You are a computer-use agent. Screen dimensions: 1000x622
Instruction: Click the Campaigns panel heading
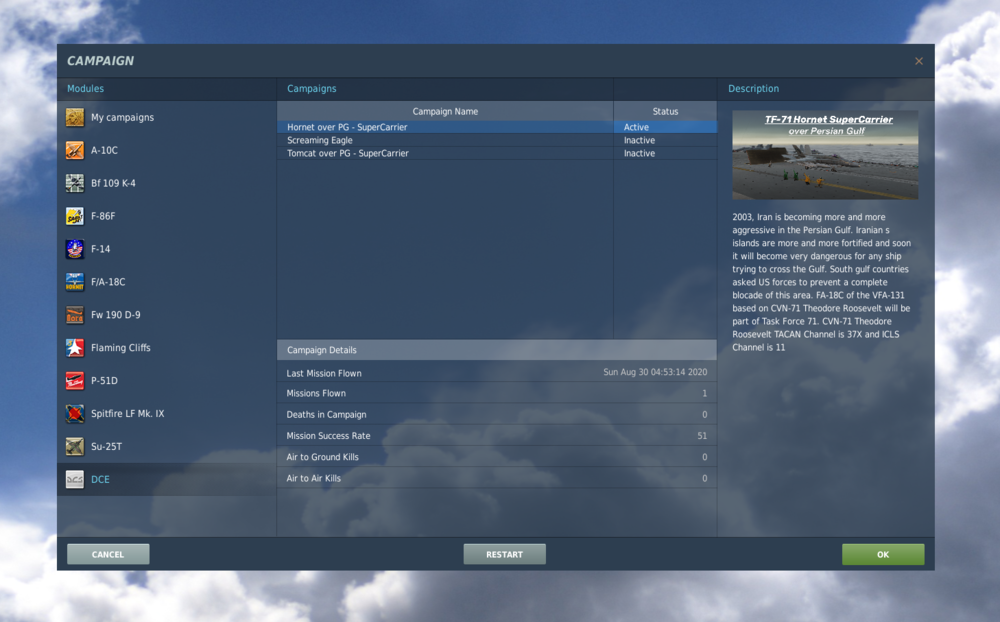(311, 89)
